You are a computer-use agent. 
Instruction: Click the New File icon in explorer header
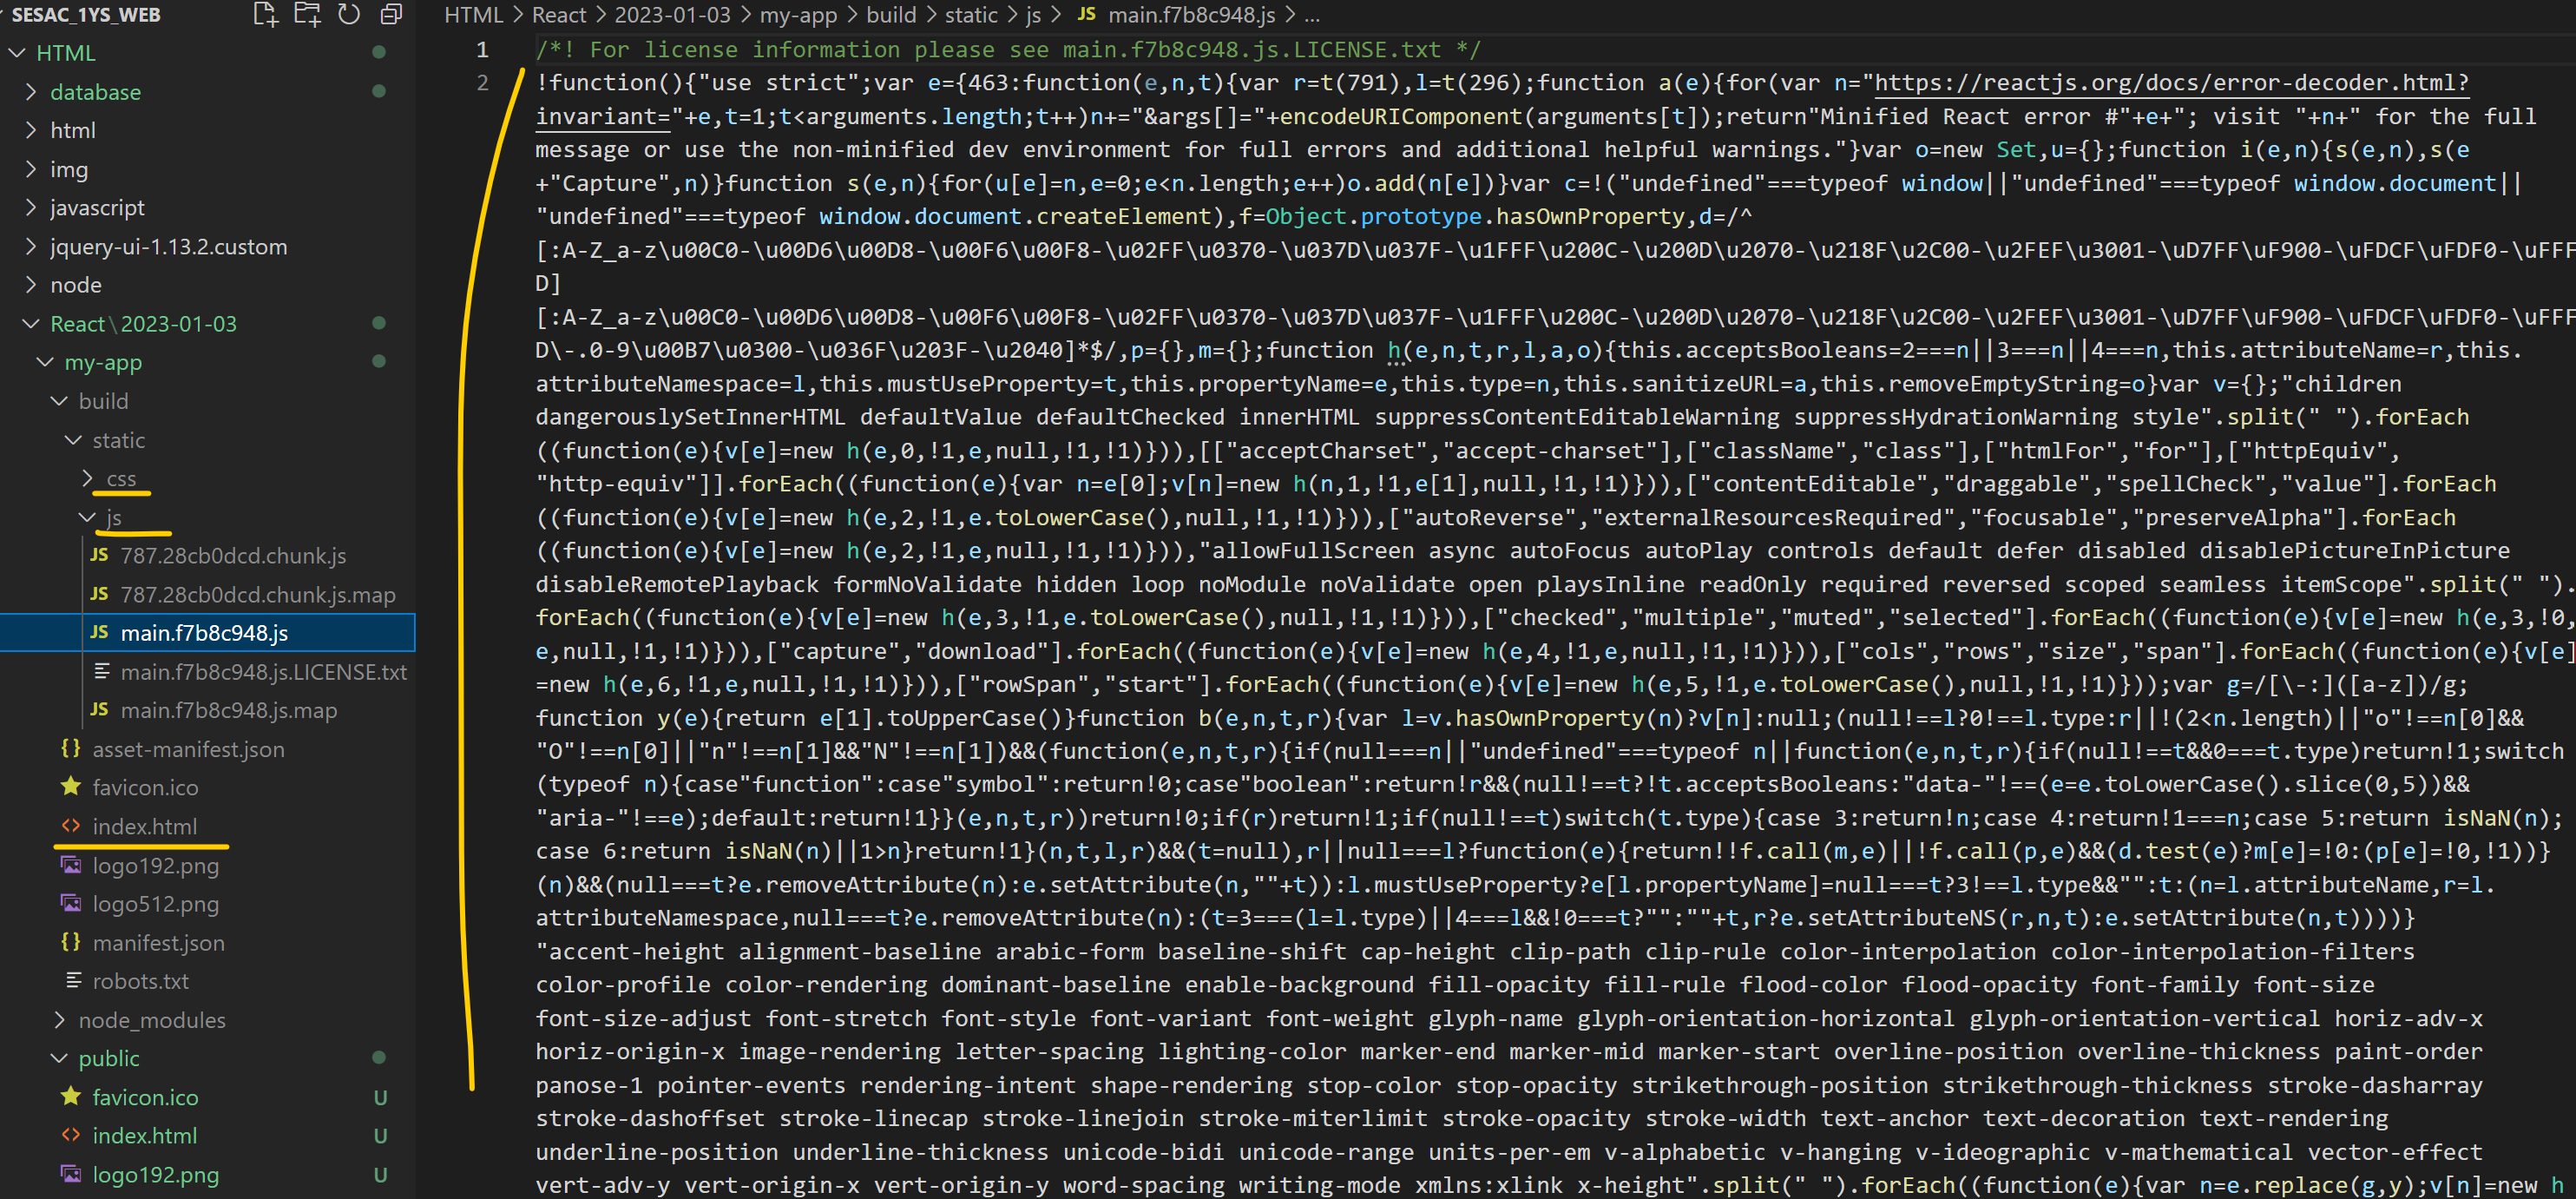tap(265, 14)
